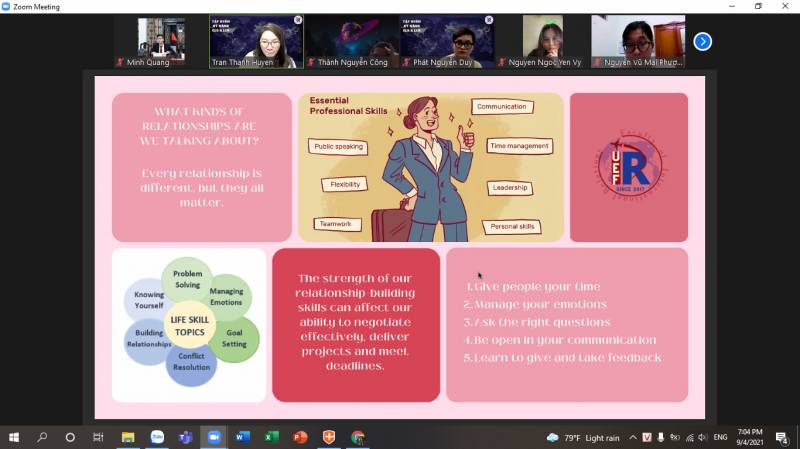800x449 pixels.
Task: Open the Windows notification center
Action: coord(782,437)
